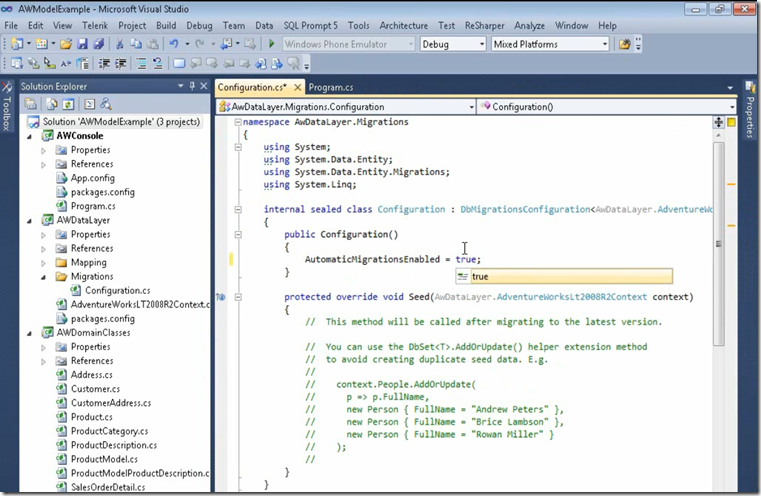The width and height of the screenshot is (761, 496).
Task: Click the Uncomment Selected Lines icon
Action: click(157, 63)
